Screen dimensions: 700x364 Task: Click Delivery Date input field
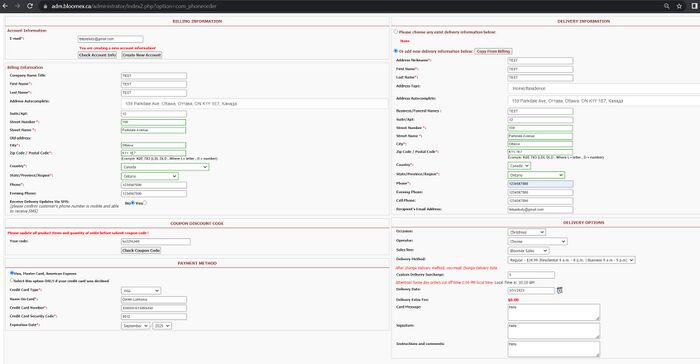pyautogui.click(x=531, y=290)
